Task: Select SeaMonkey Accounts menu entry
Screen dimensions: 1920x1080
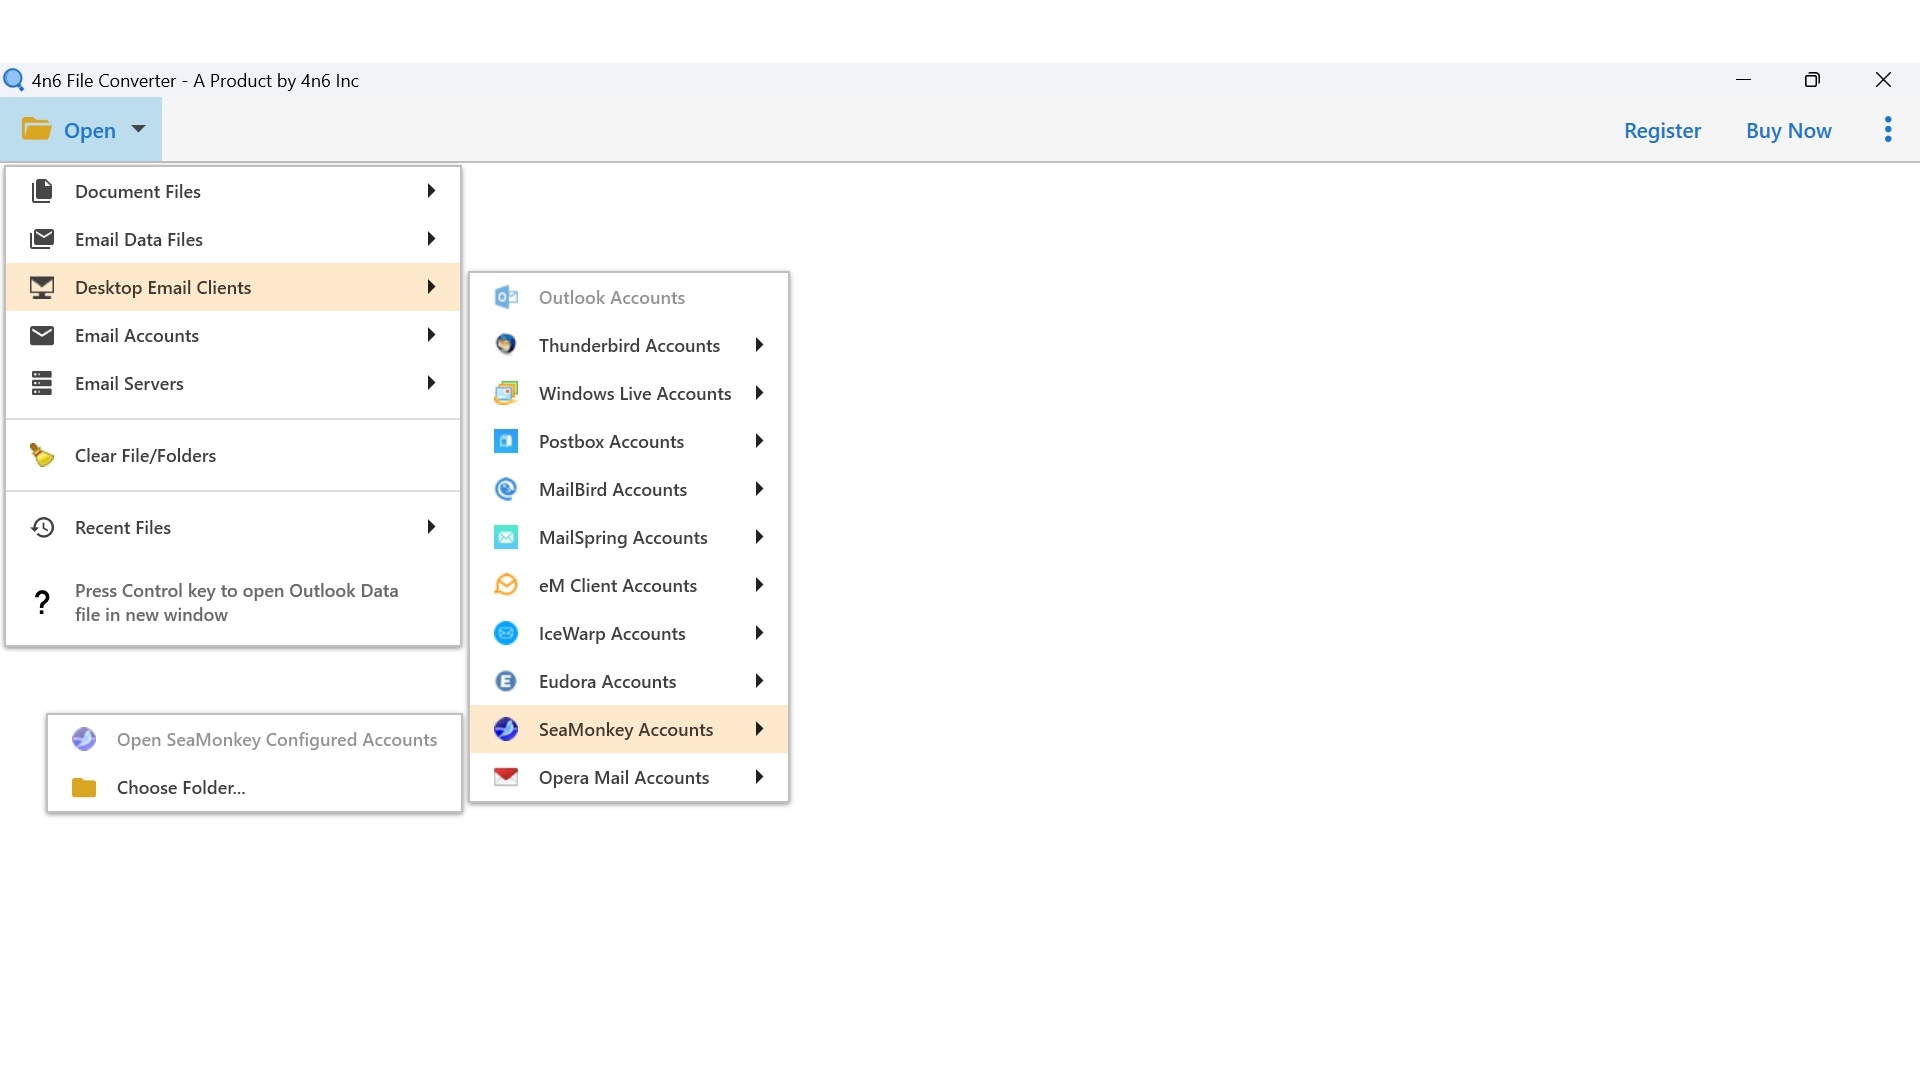Action: coord(629,729)
